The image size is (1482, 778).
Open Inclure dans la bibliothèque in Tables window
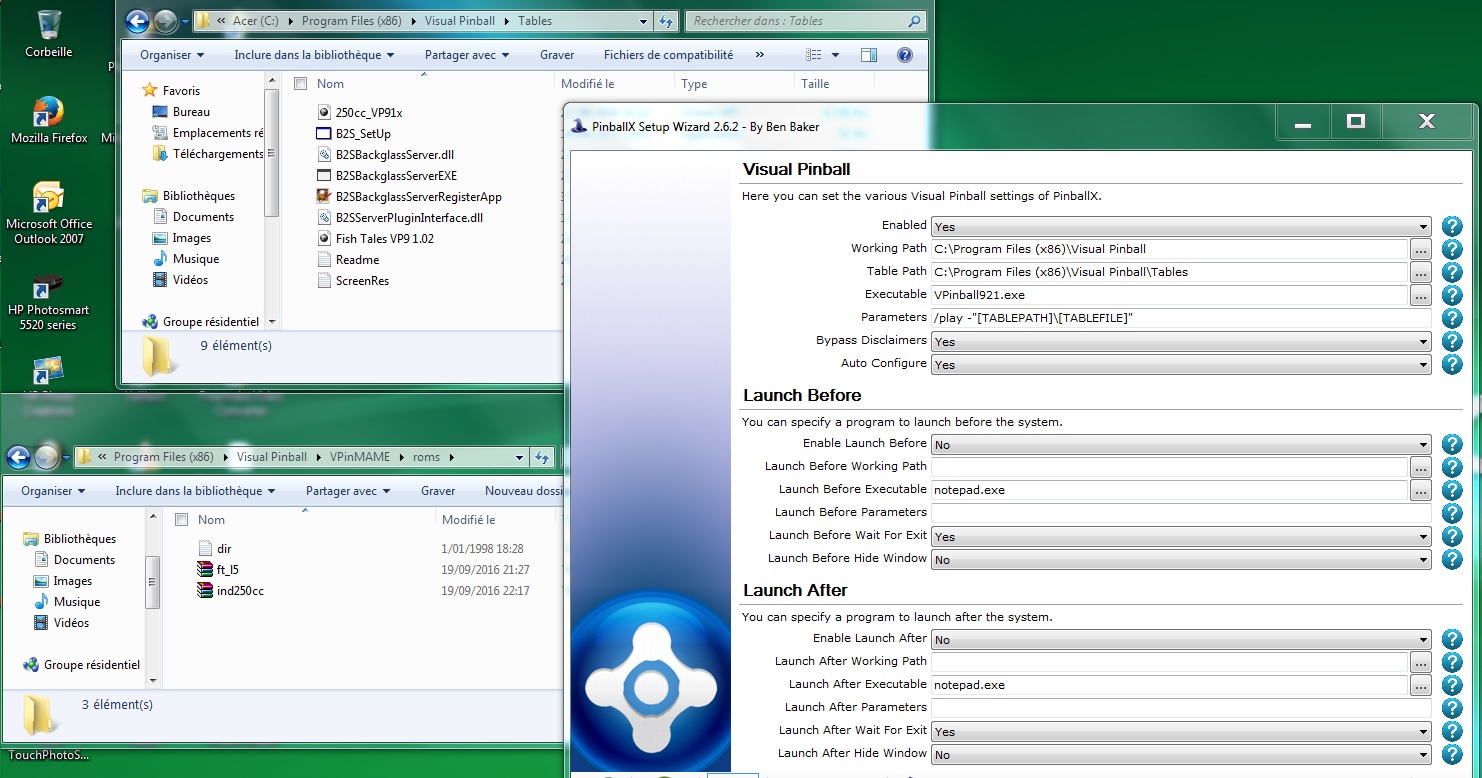(314, 55)
